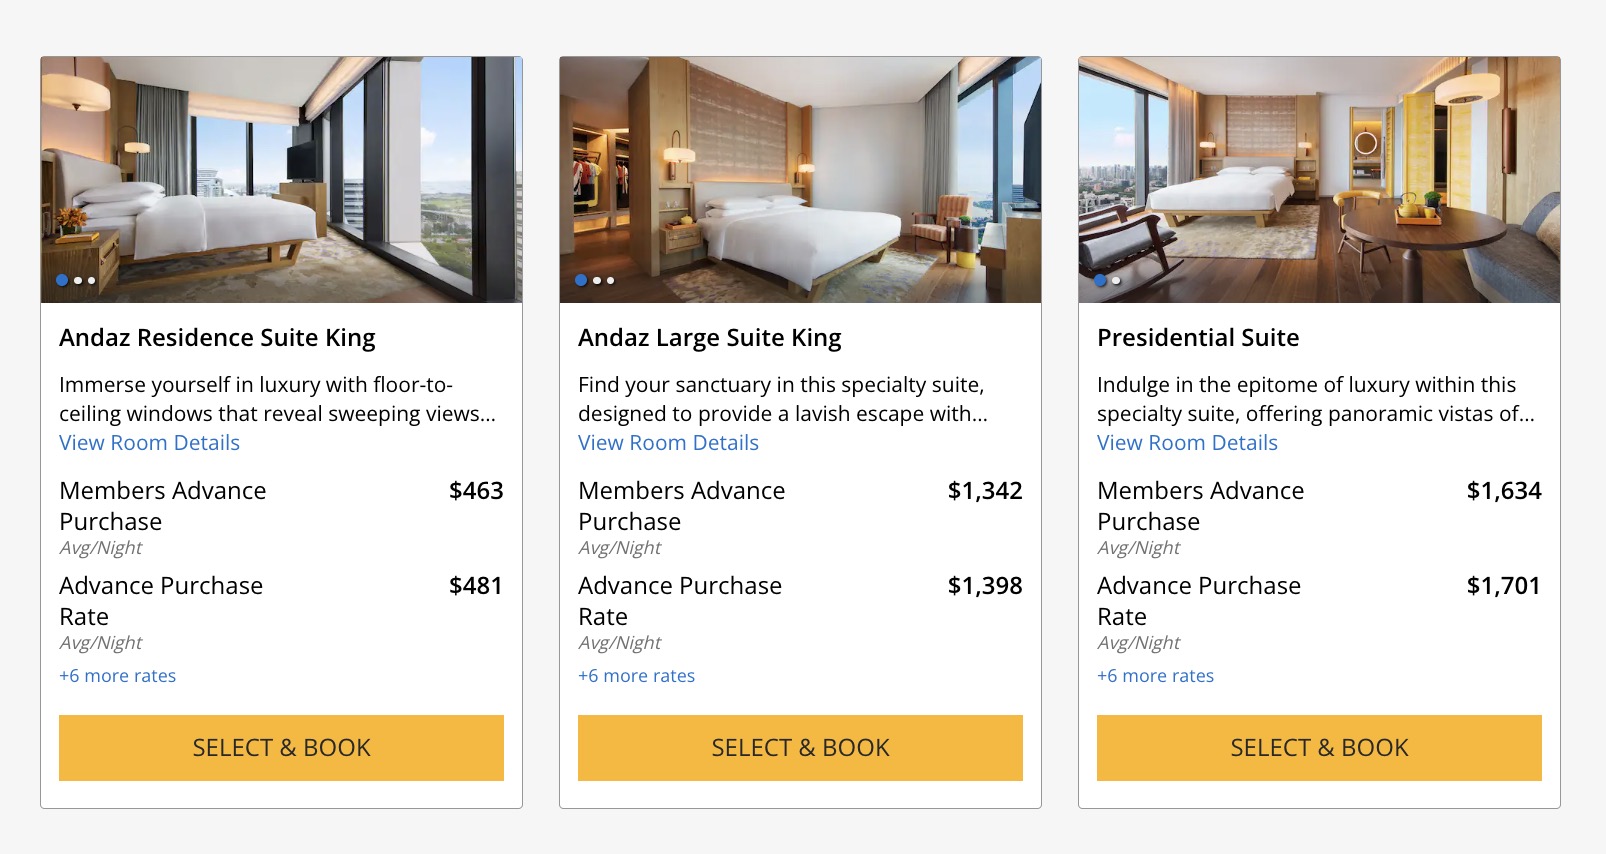Click the last carousel dot under Andaz Residence Suite King
This screenshot has width=1606, height=854.
coord(91,282)
